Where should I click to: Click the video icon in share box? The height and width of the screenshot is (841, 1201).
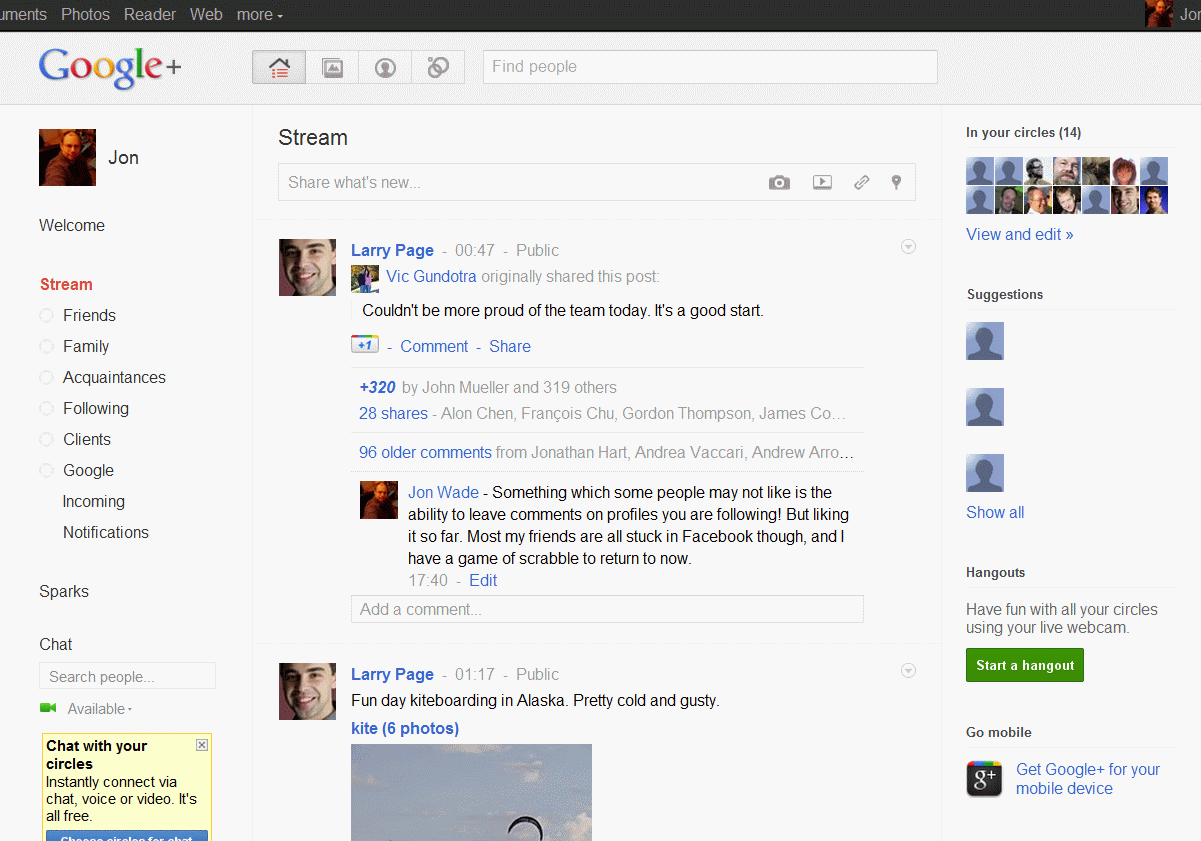pyautogui.click(x=822, y=182)
